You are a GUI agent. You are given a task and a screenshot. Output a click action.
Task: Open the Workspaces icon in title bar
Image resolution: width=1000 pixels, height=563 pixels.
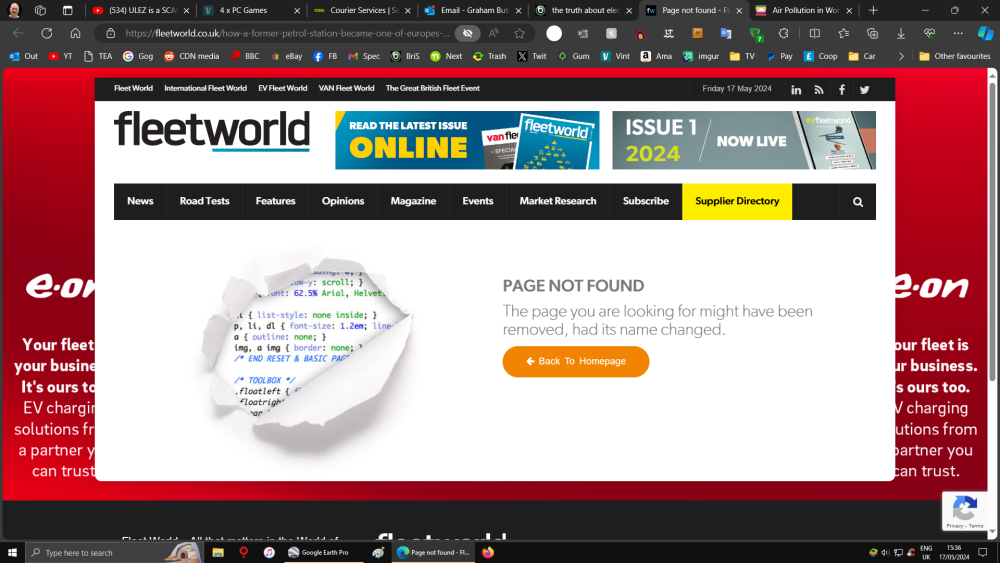tap(40, 10)
